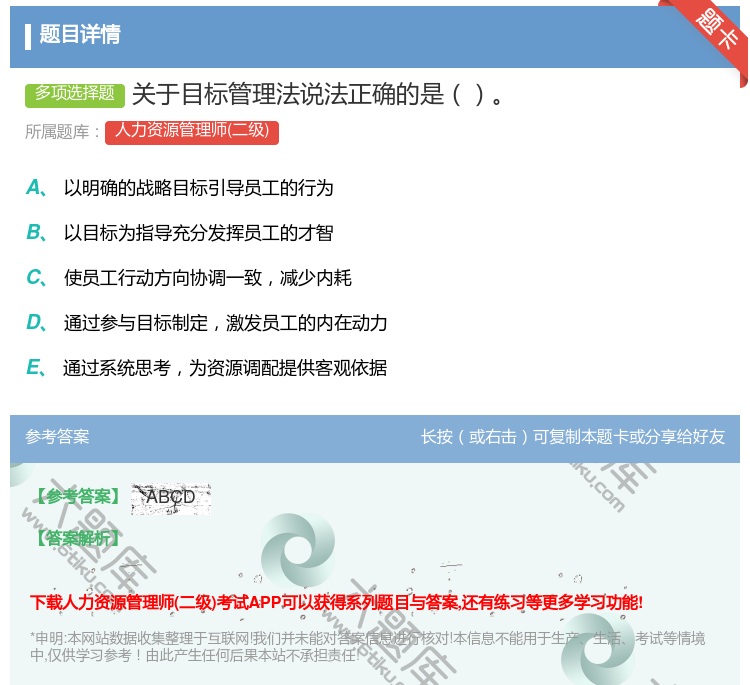Click the 【答案解析】 green label
The height and width of the screenshot is (685, 750).
tap(78, 539)
